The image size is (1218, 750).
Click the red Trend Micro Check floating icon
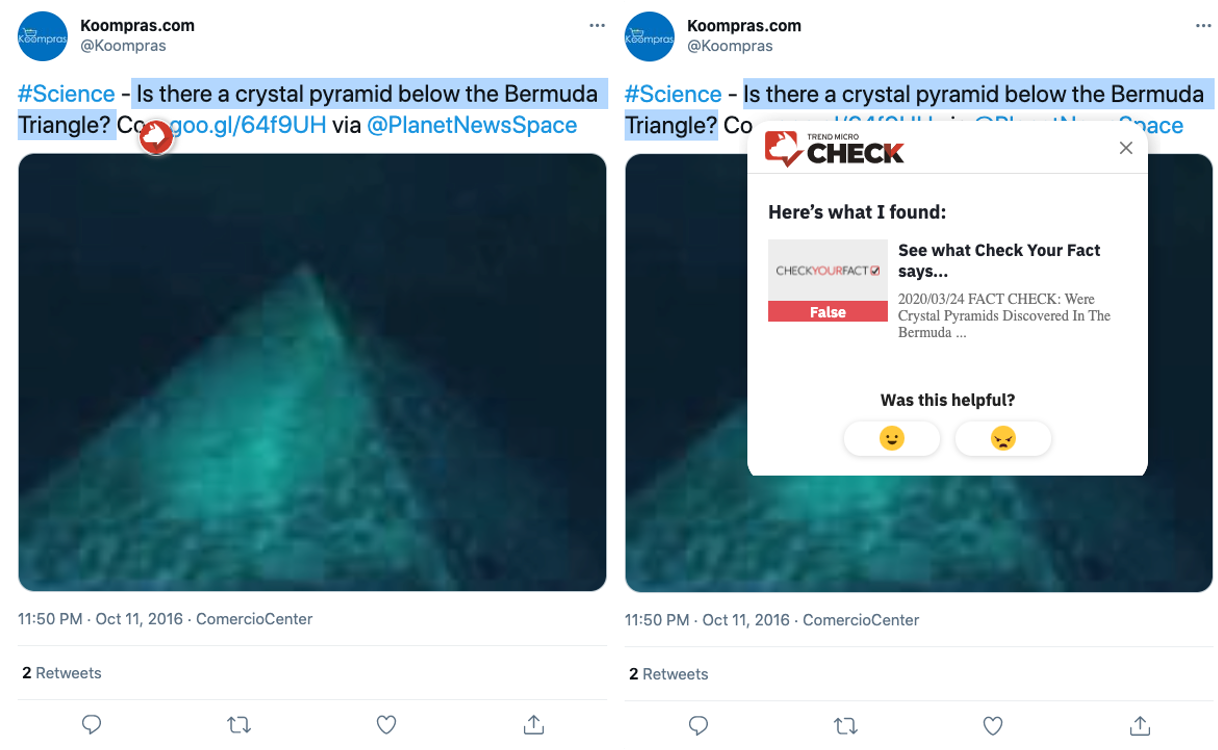click(x=156, y=138)
